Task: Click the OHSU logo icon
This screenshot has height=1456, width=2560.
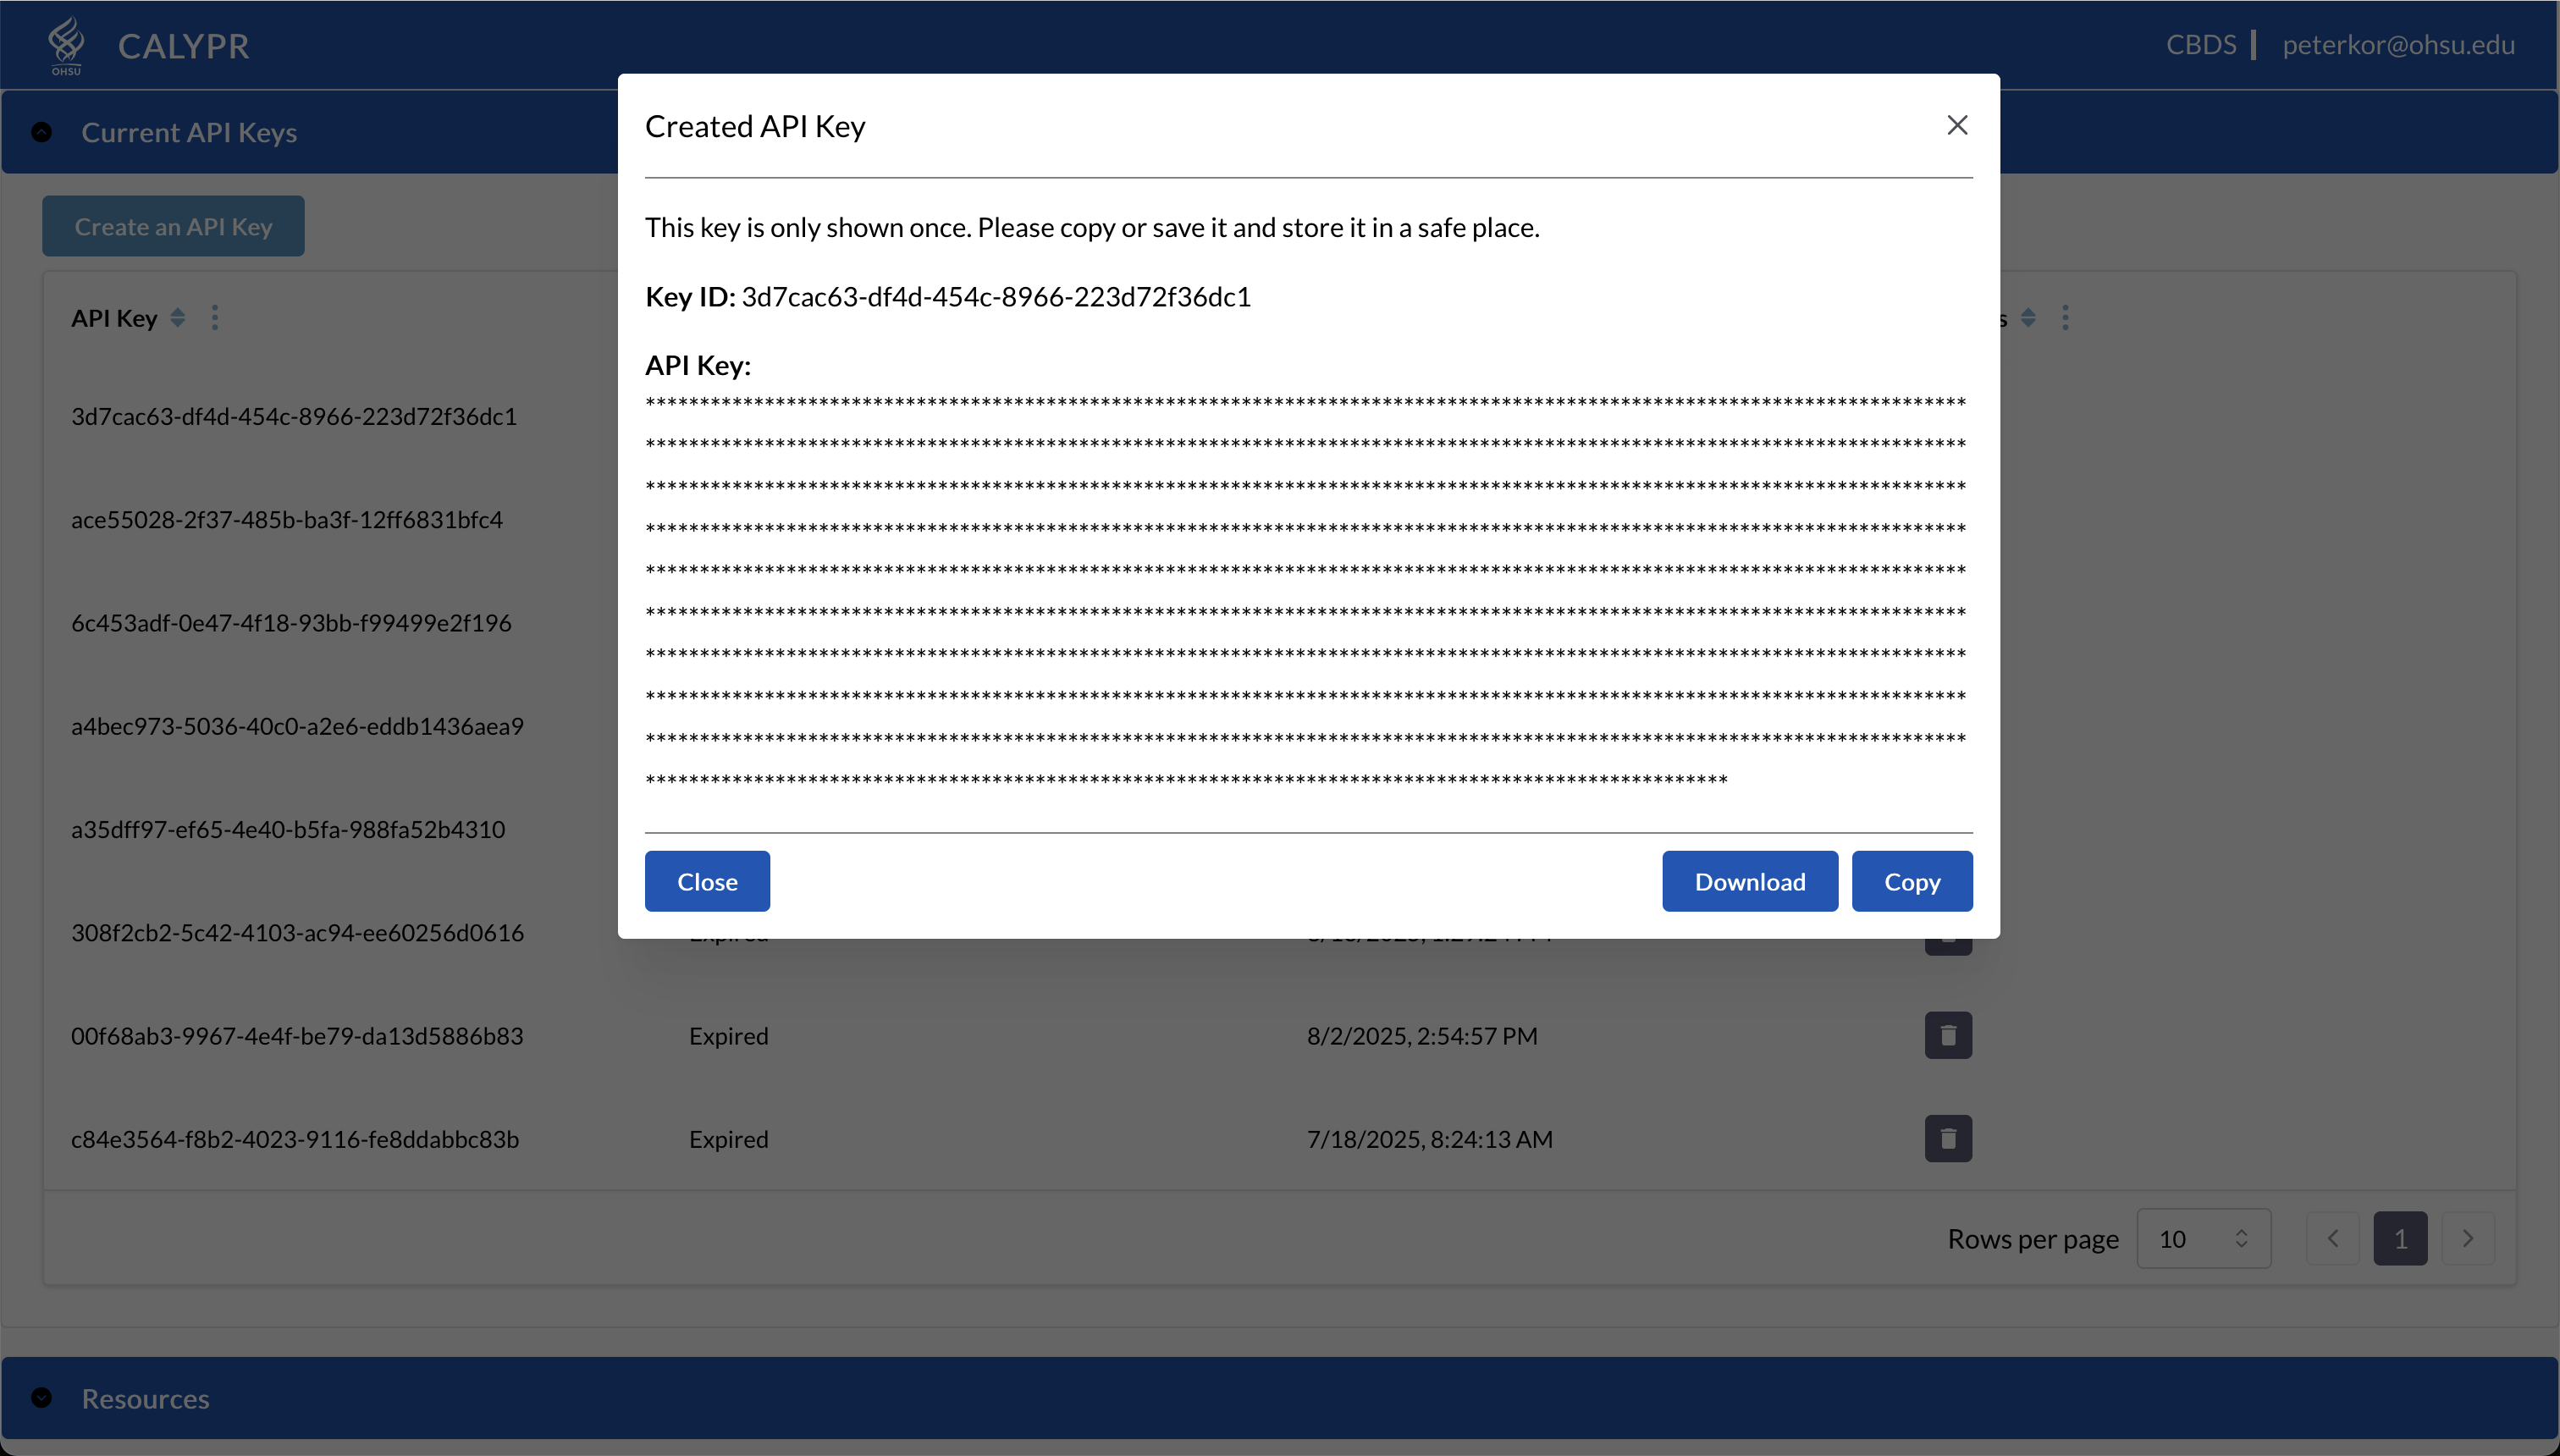Action: [66, 44]
